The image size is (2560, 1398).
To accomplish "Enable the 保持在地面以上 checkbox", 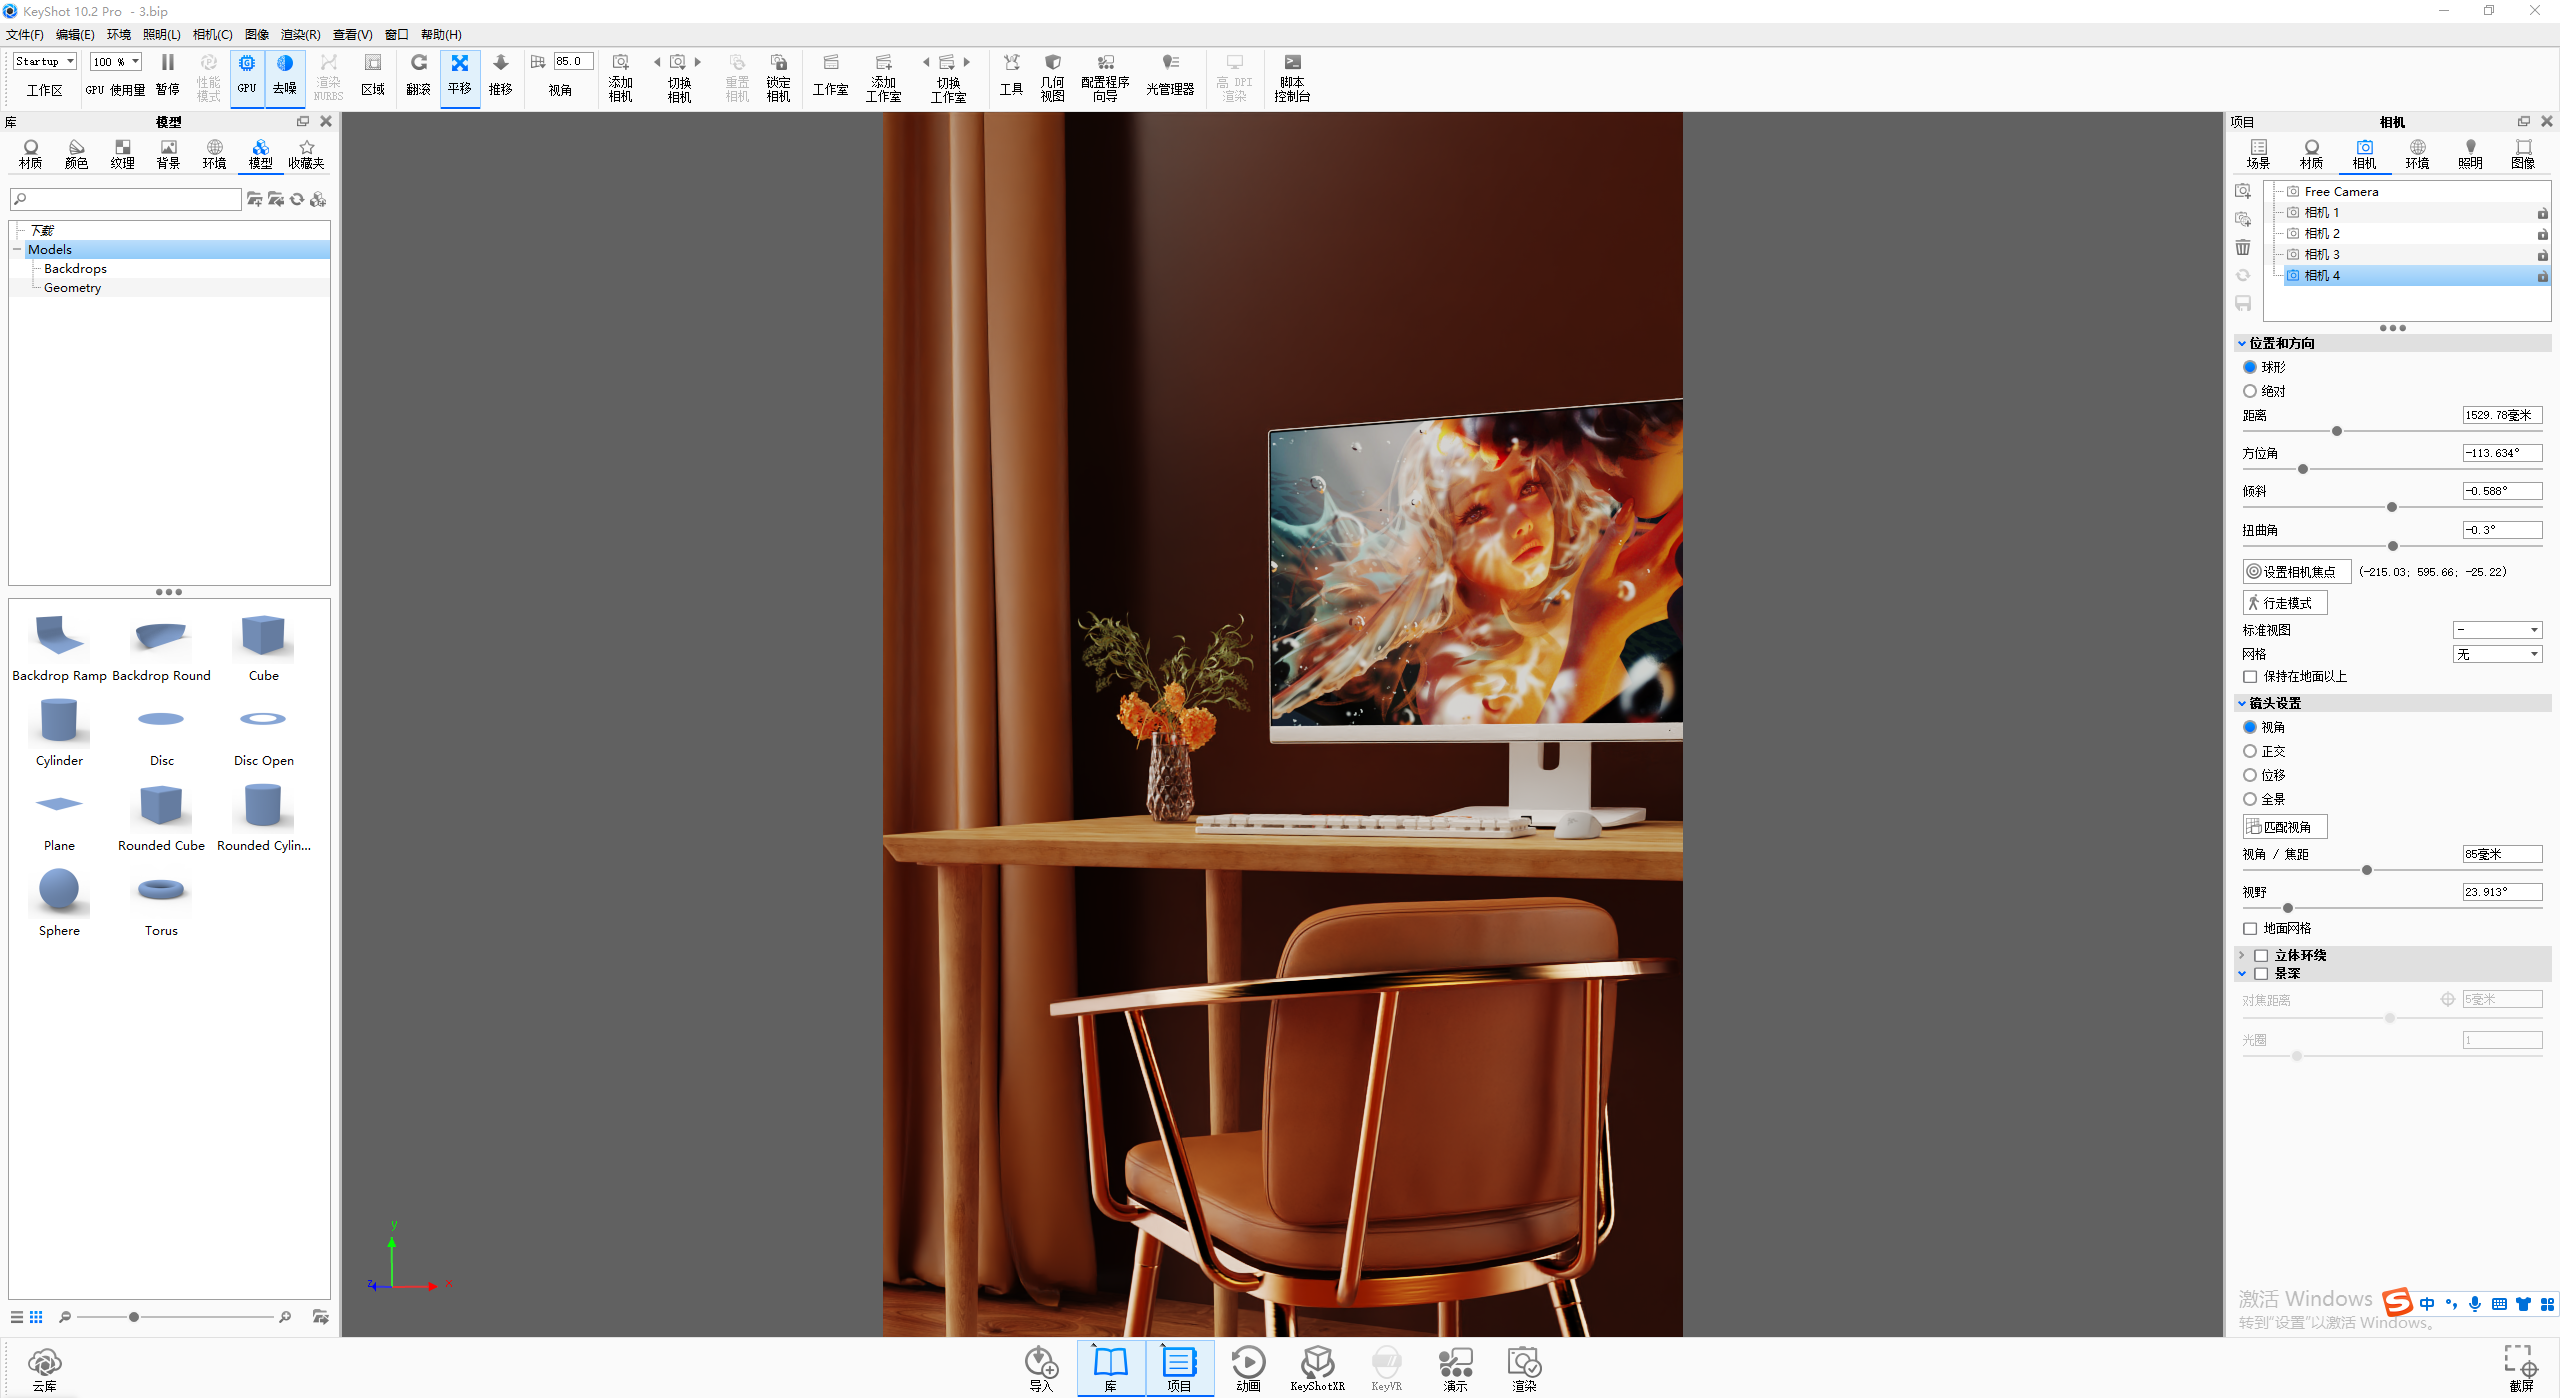I will (x=2250, y=677).
